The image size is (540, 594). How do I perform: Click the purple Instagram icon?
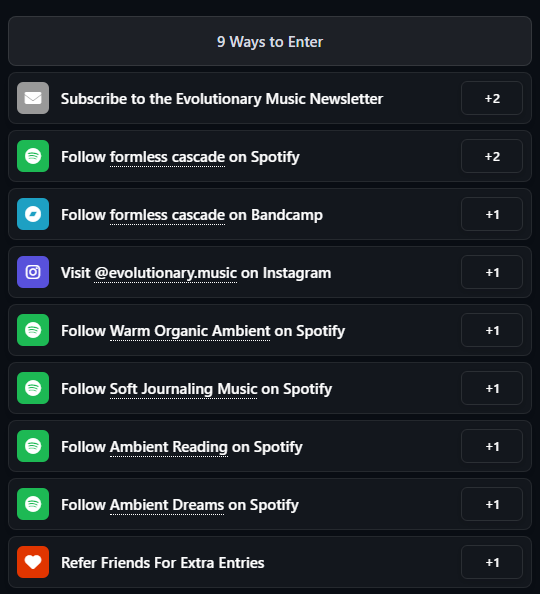(33, 272)
